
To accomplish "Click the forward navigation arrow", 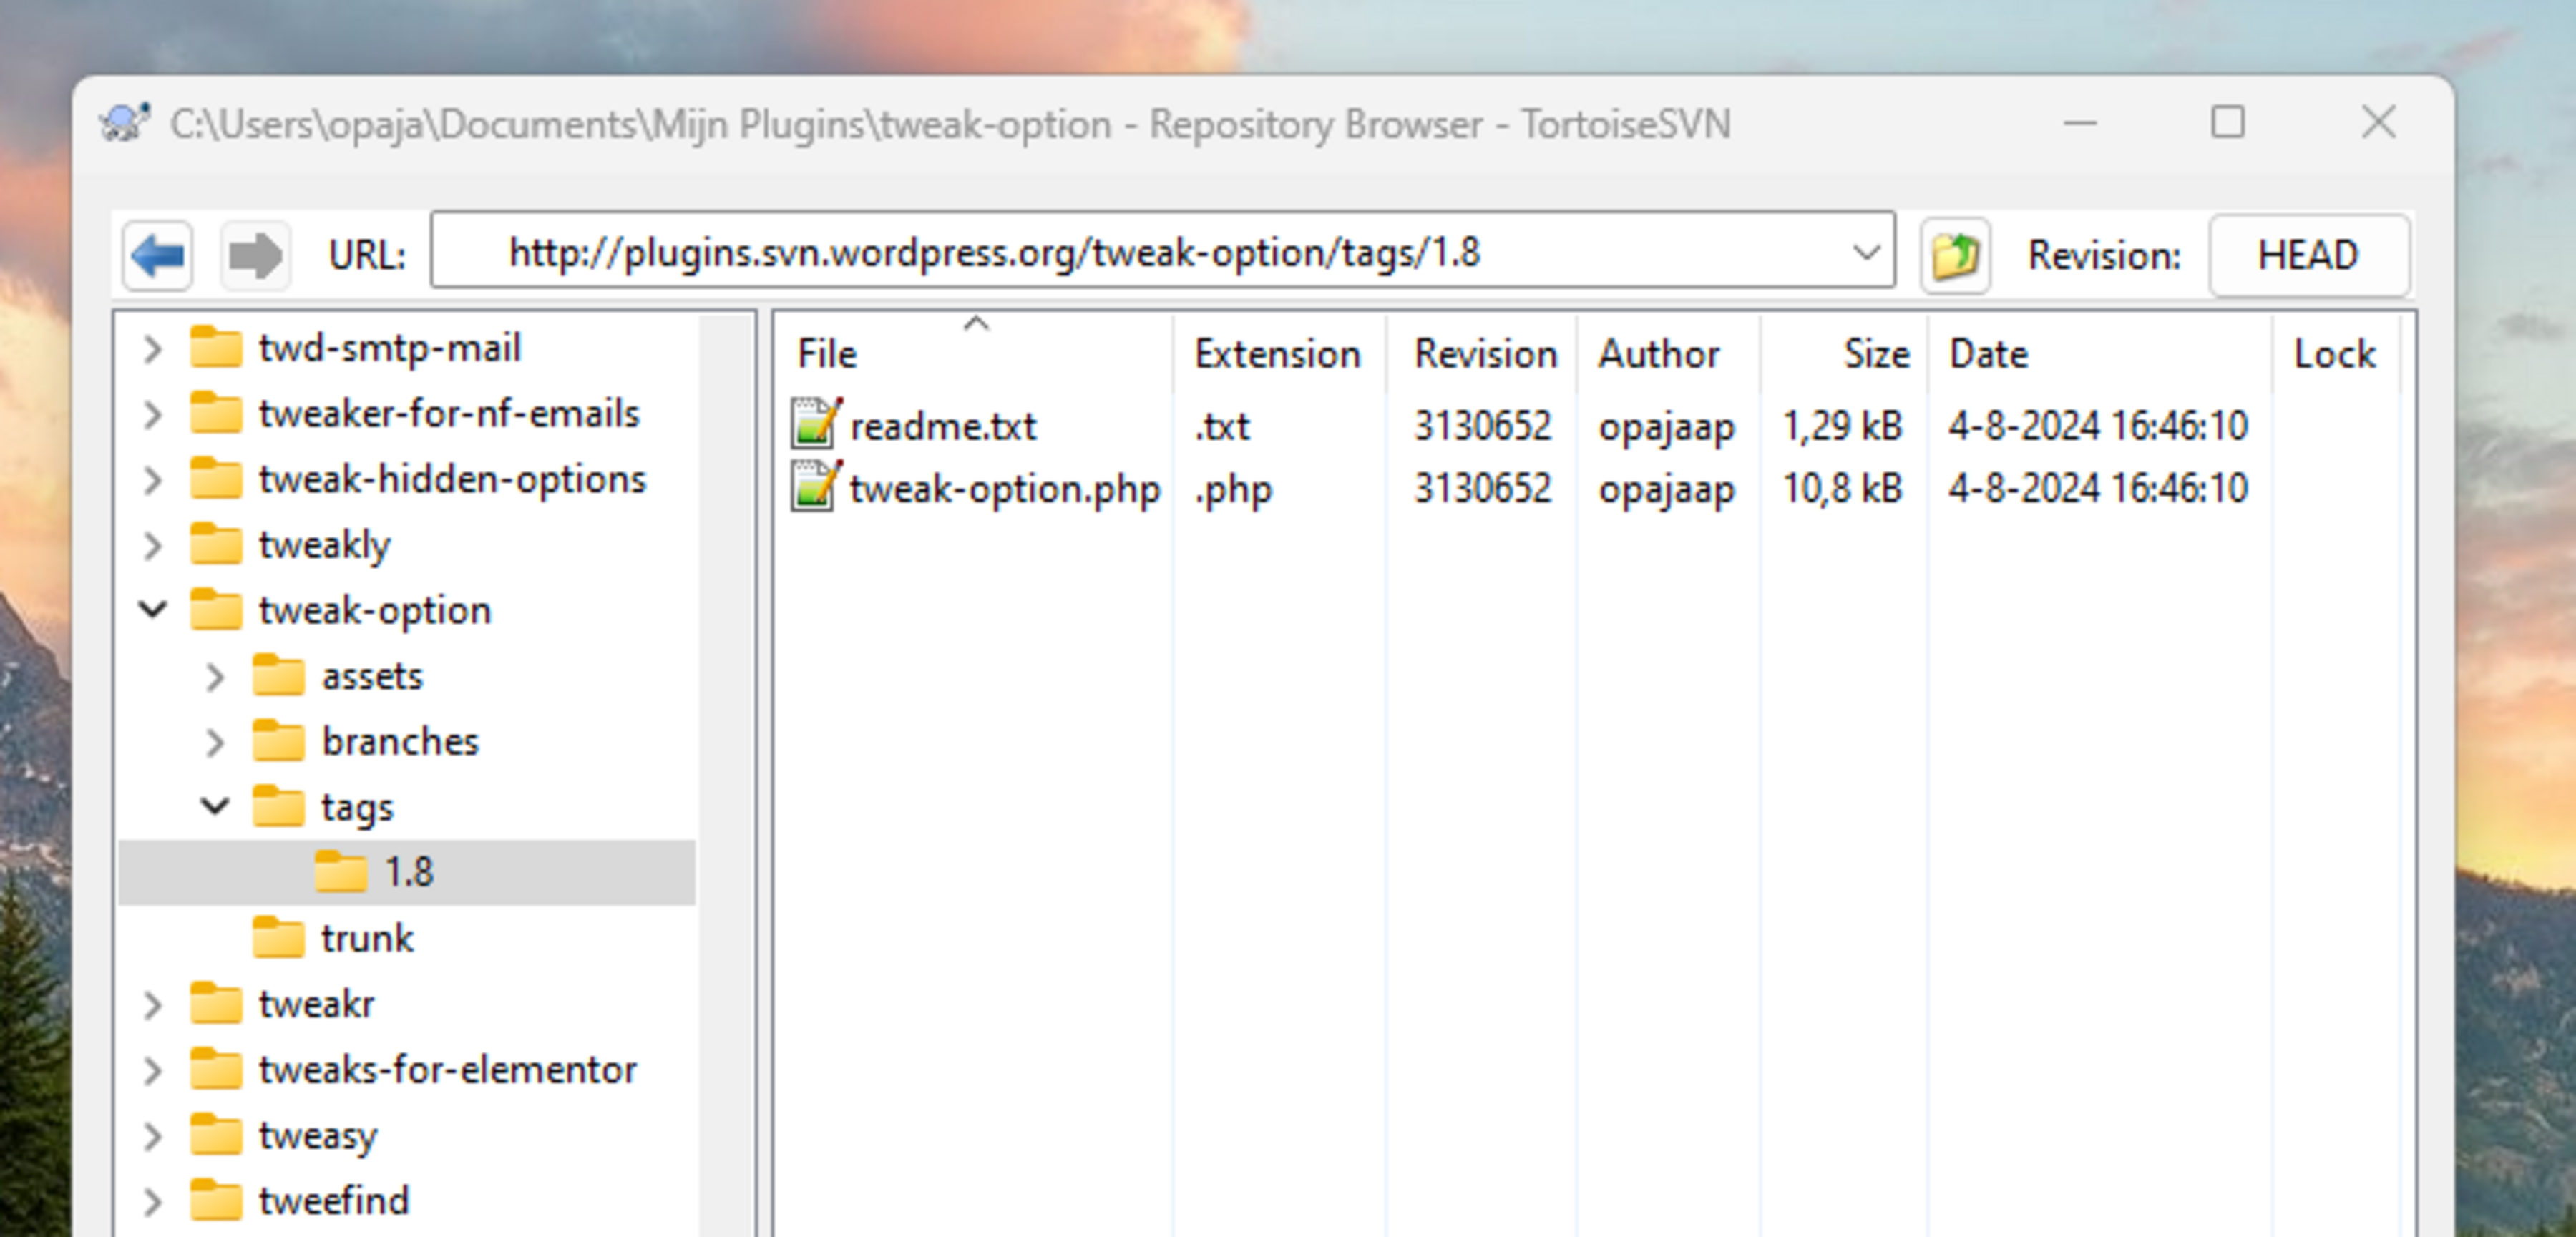I will pos(255,255).
